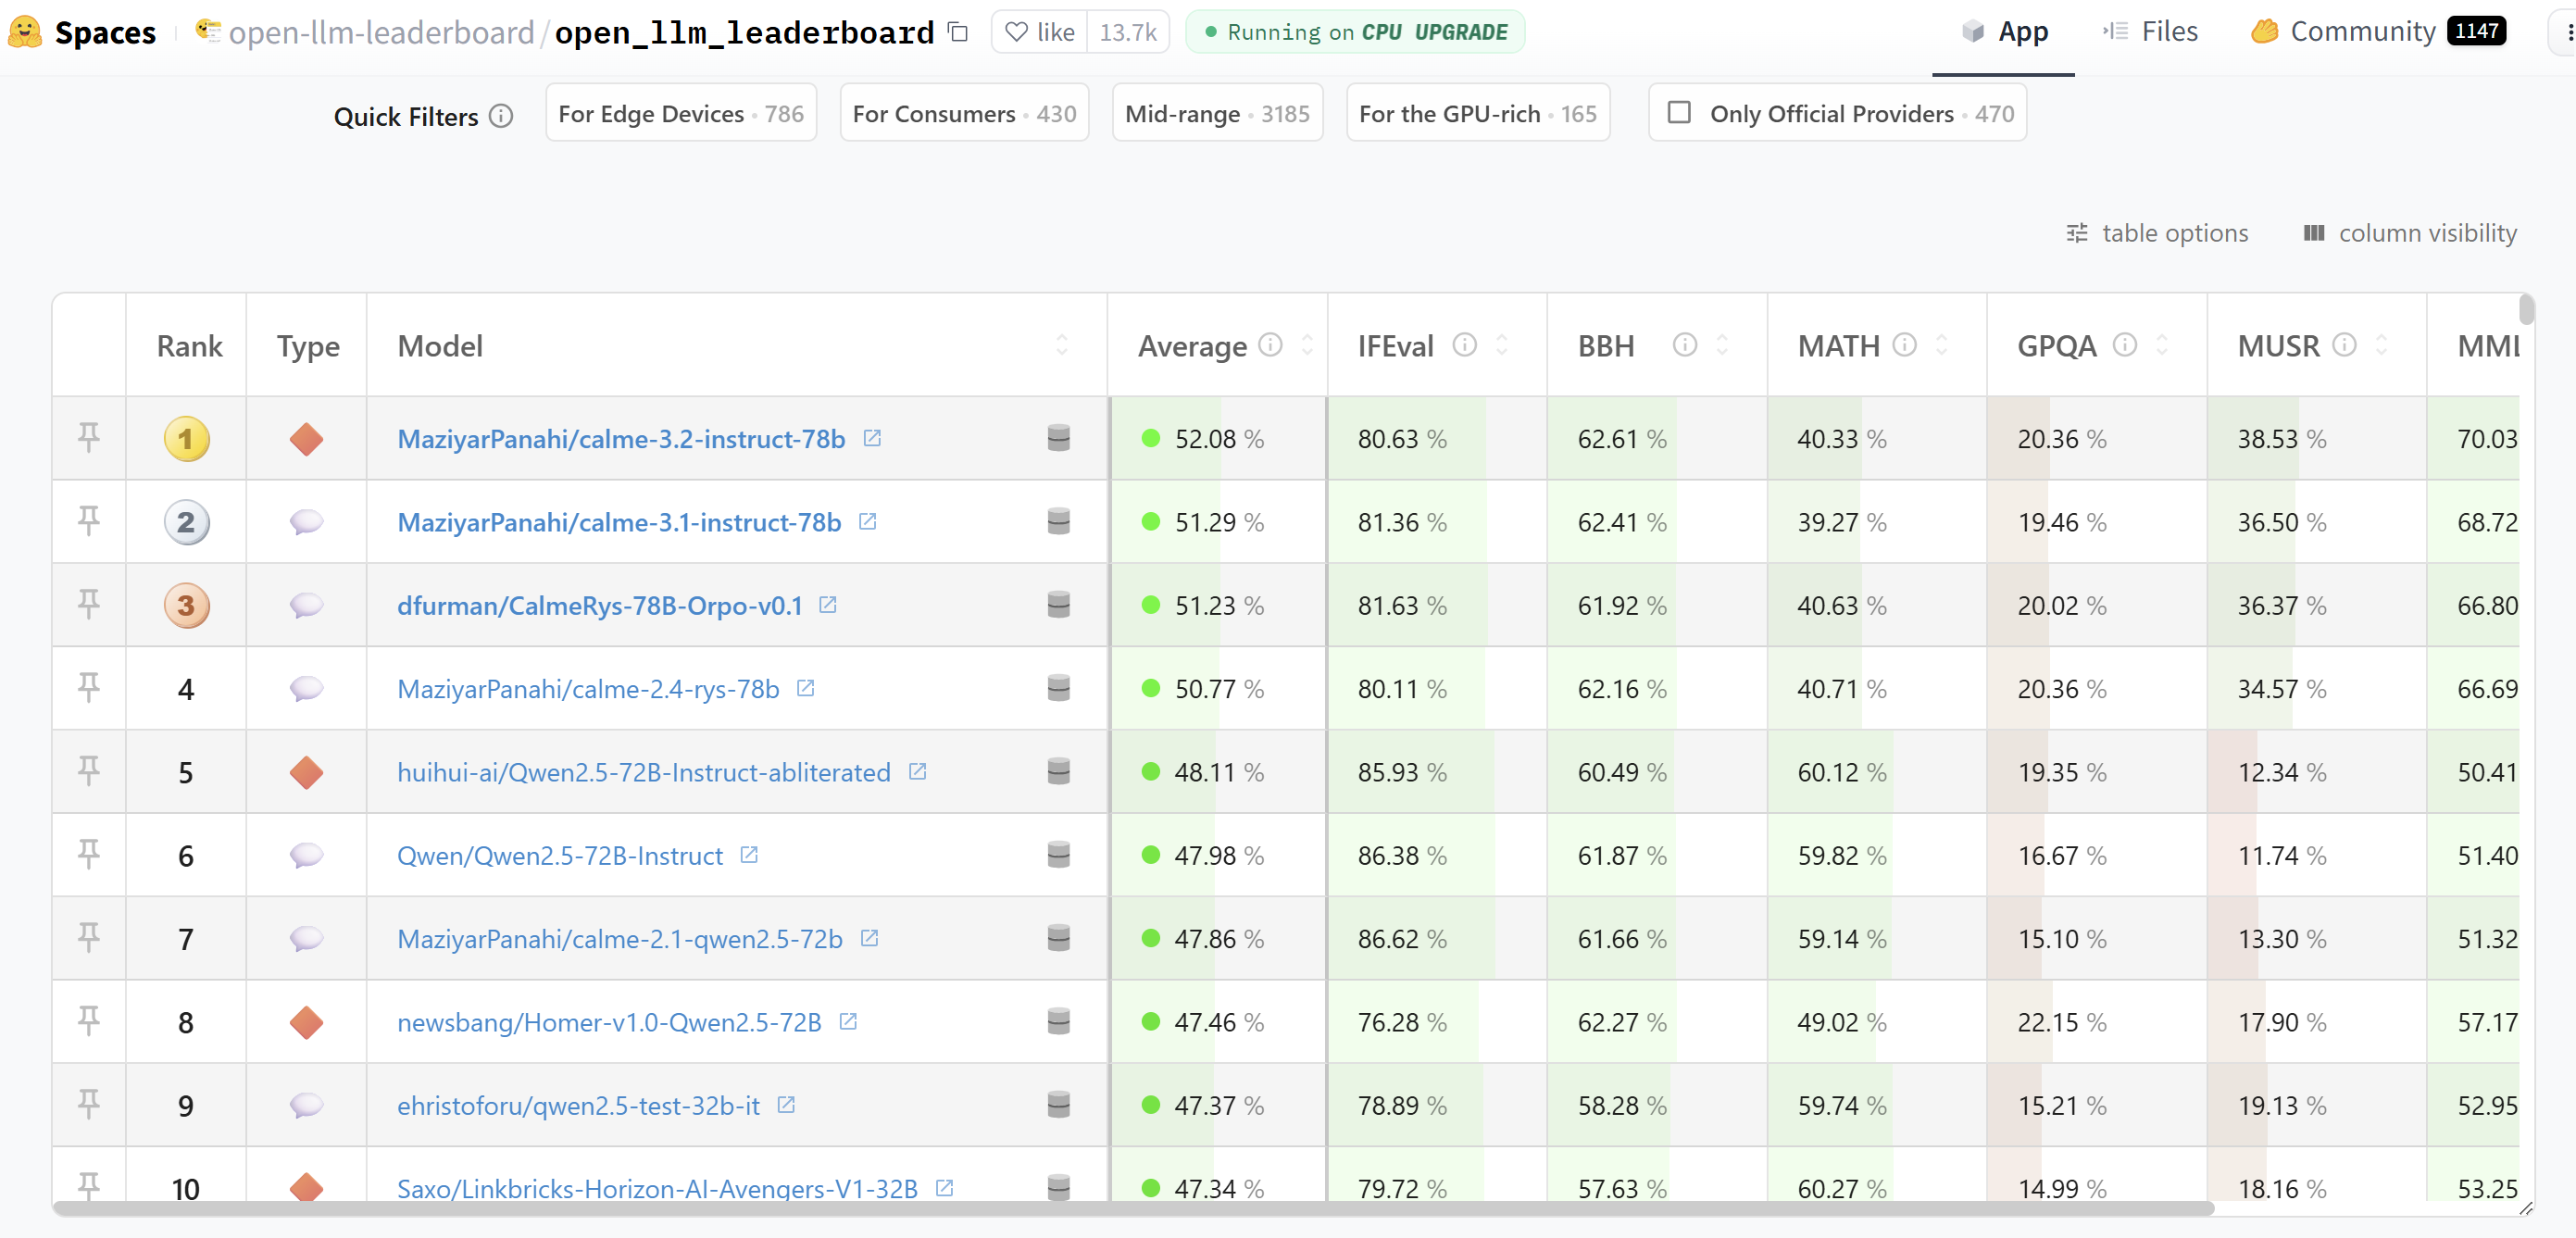
Task: Click database icon in dfurman/CalmeRys row
Action: (1058, 604)
